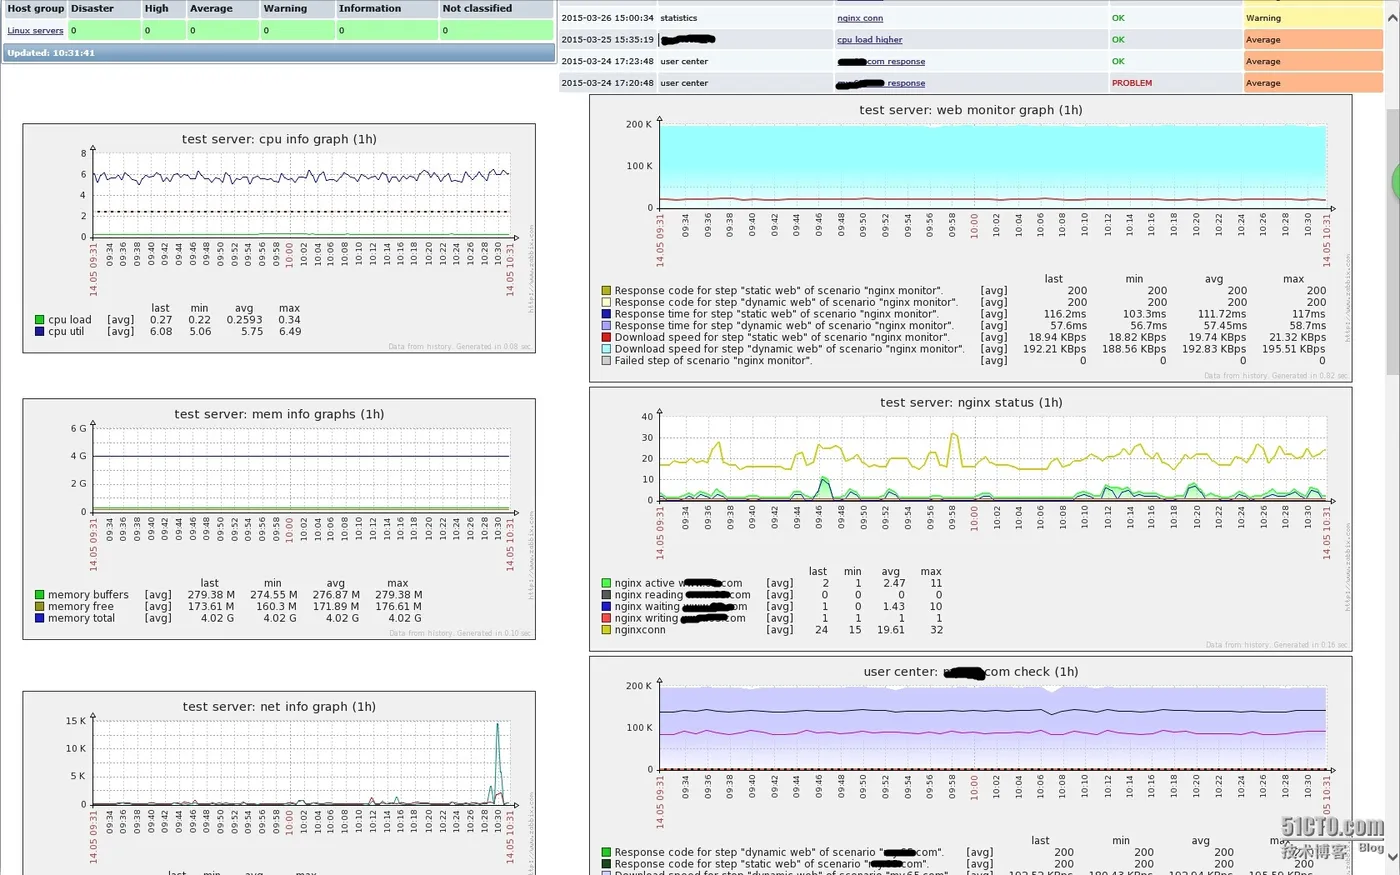Screen dimensions: 1400x875
Task: Click the "Information" column header
Action: tap(386, 8)
